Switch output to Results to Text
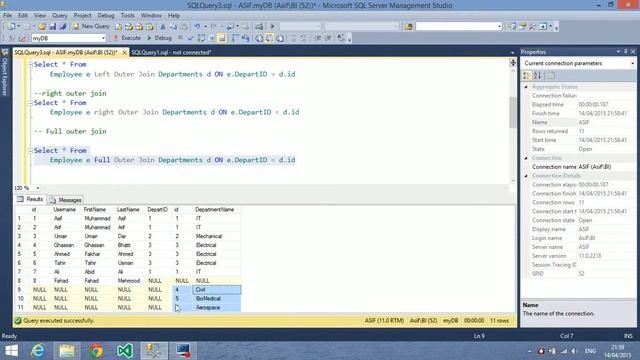Screen dimensions: 640x360 (x=259, y=38)
